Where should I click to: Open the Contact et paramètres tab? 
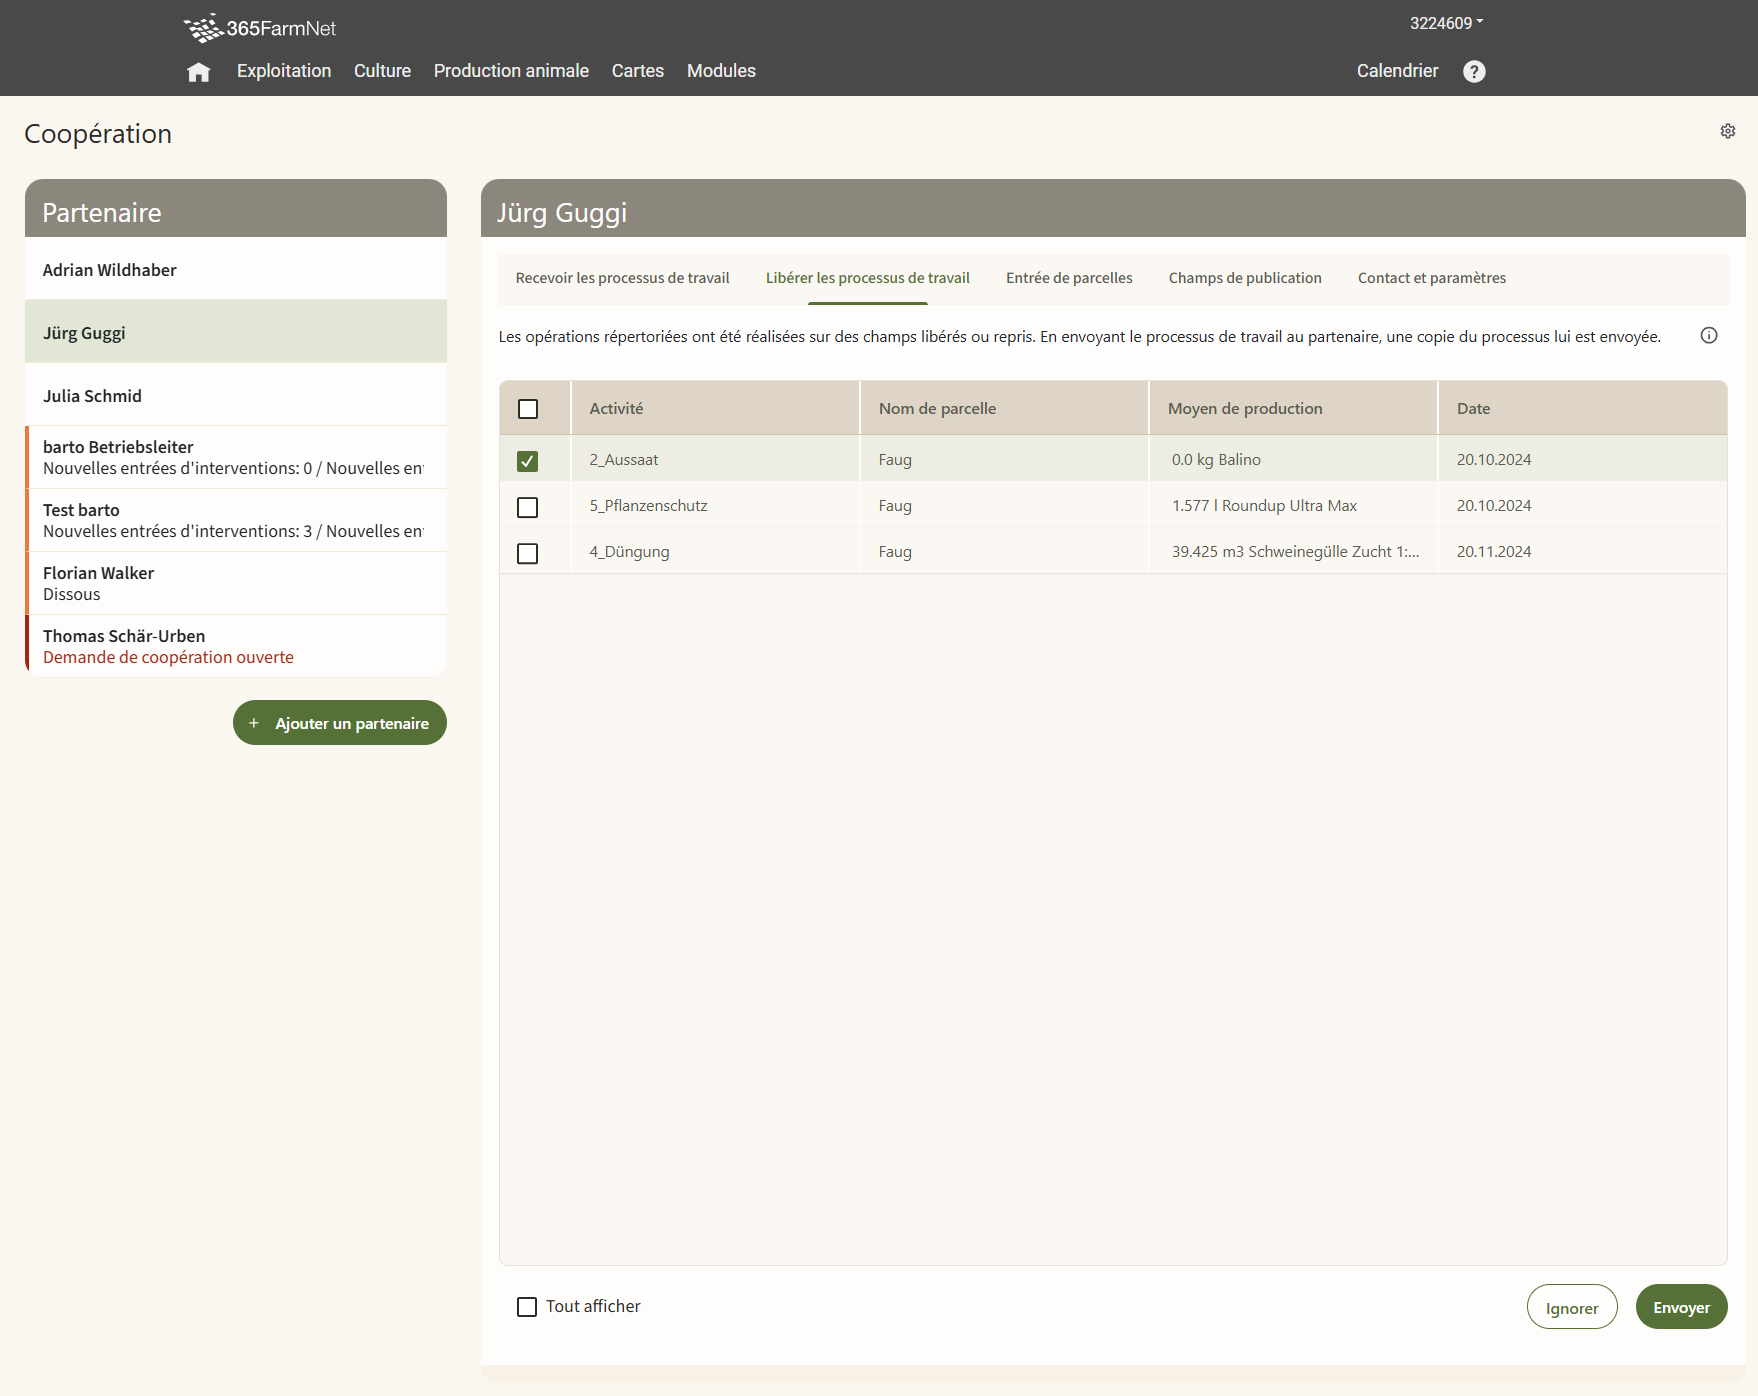[x=1431, y=278]
